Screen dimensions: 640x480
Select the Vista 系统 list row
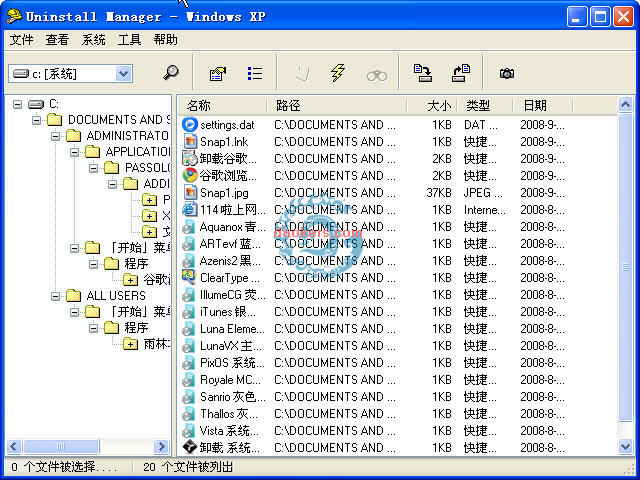(x=378, y=431)
